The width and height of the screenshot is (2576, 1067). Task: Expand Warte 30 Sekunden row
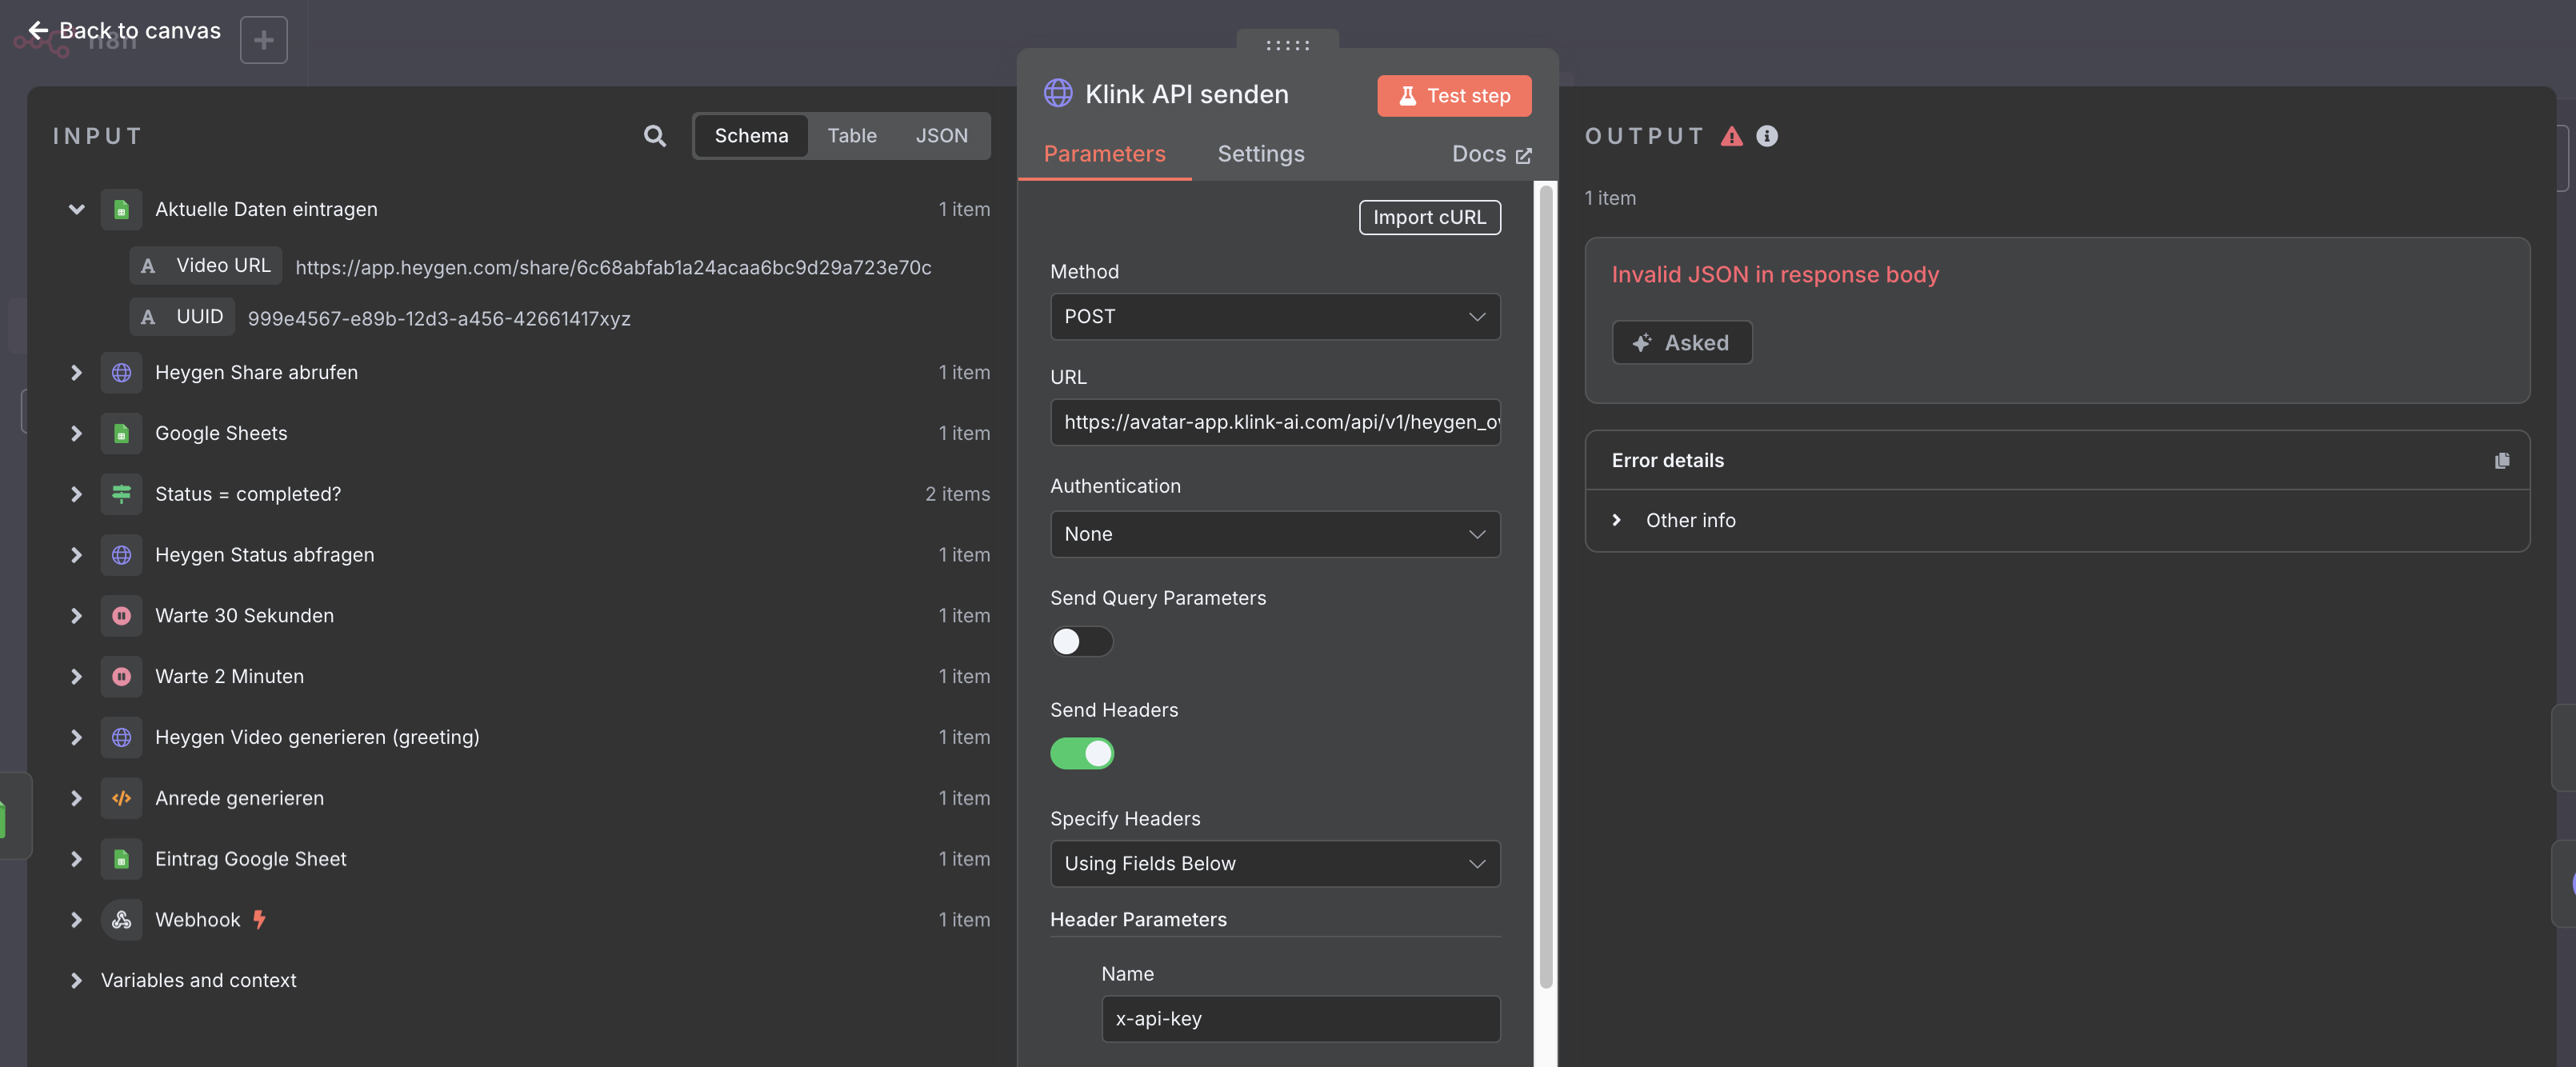[x=76, y=616]
